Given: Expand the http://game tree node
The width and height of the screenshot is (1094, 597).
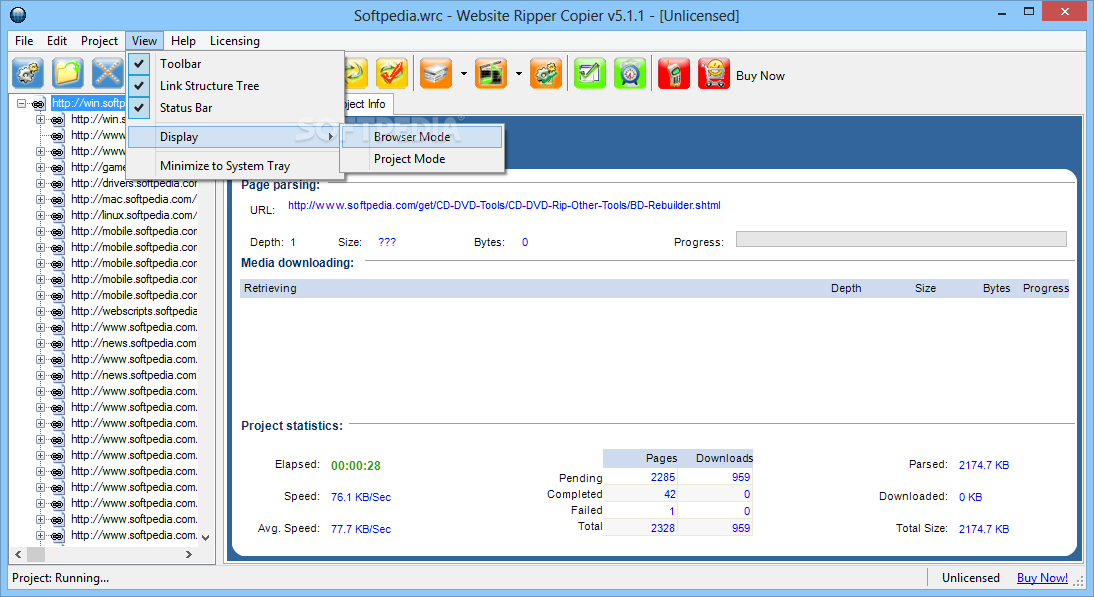Looking at the screenshot, I should pyautogui.click(x=40, y=167).
